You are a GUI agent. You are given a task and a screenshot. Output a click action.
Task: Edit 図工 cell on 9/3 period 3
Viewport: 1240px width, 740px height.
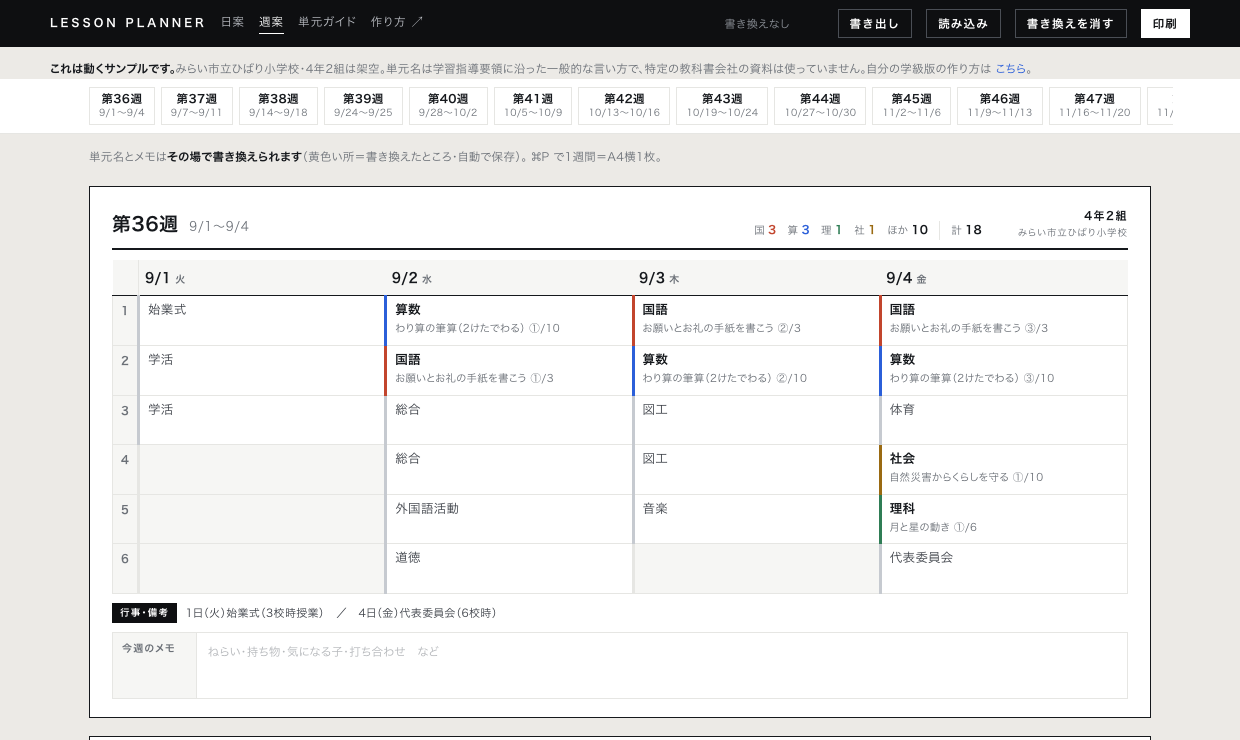[756, 420]
